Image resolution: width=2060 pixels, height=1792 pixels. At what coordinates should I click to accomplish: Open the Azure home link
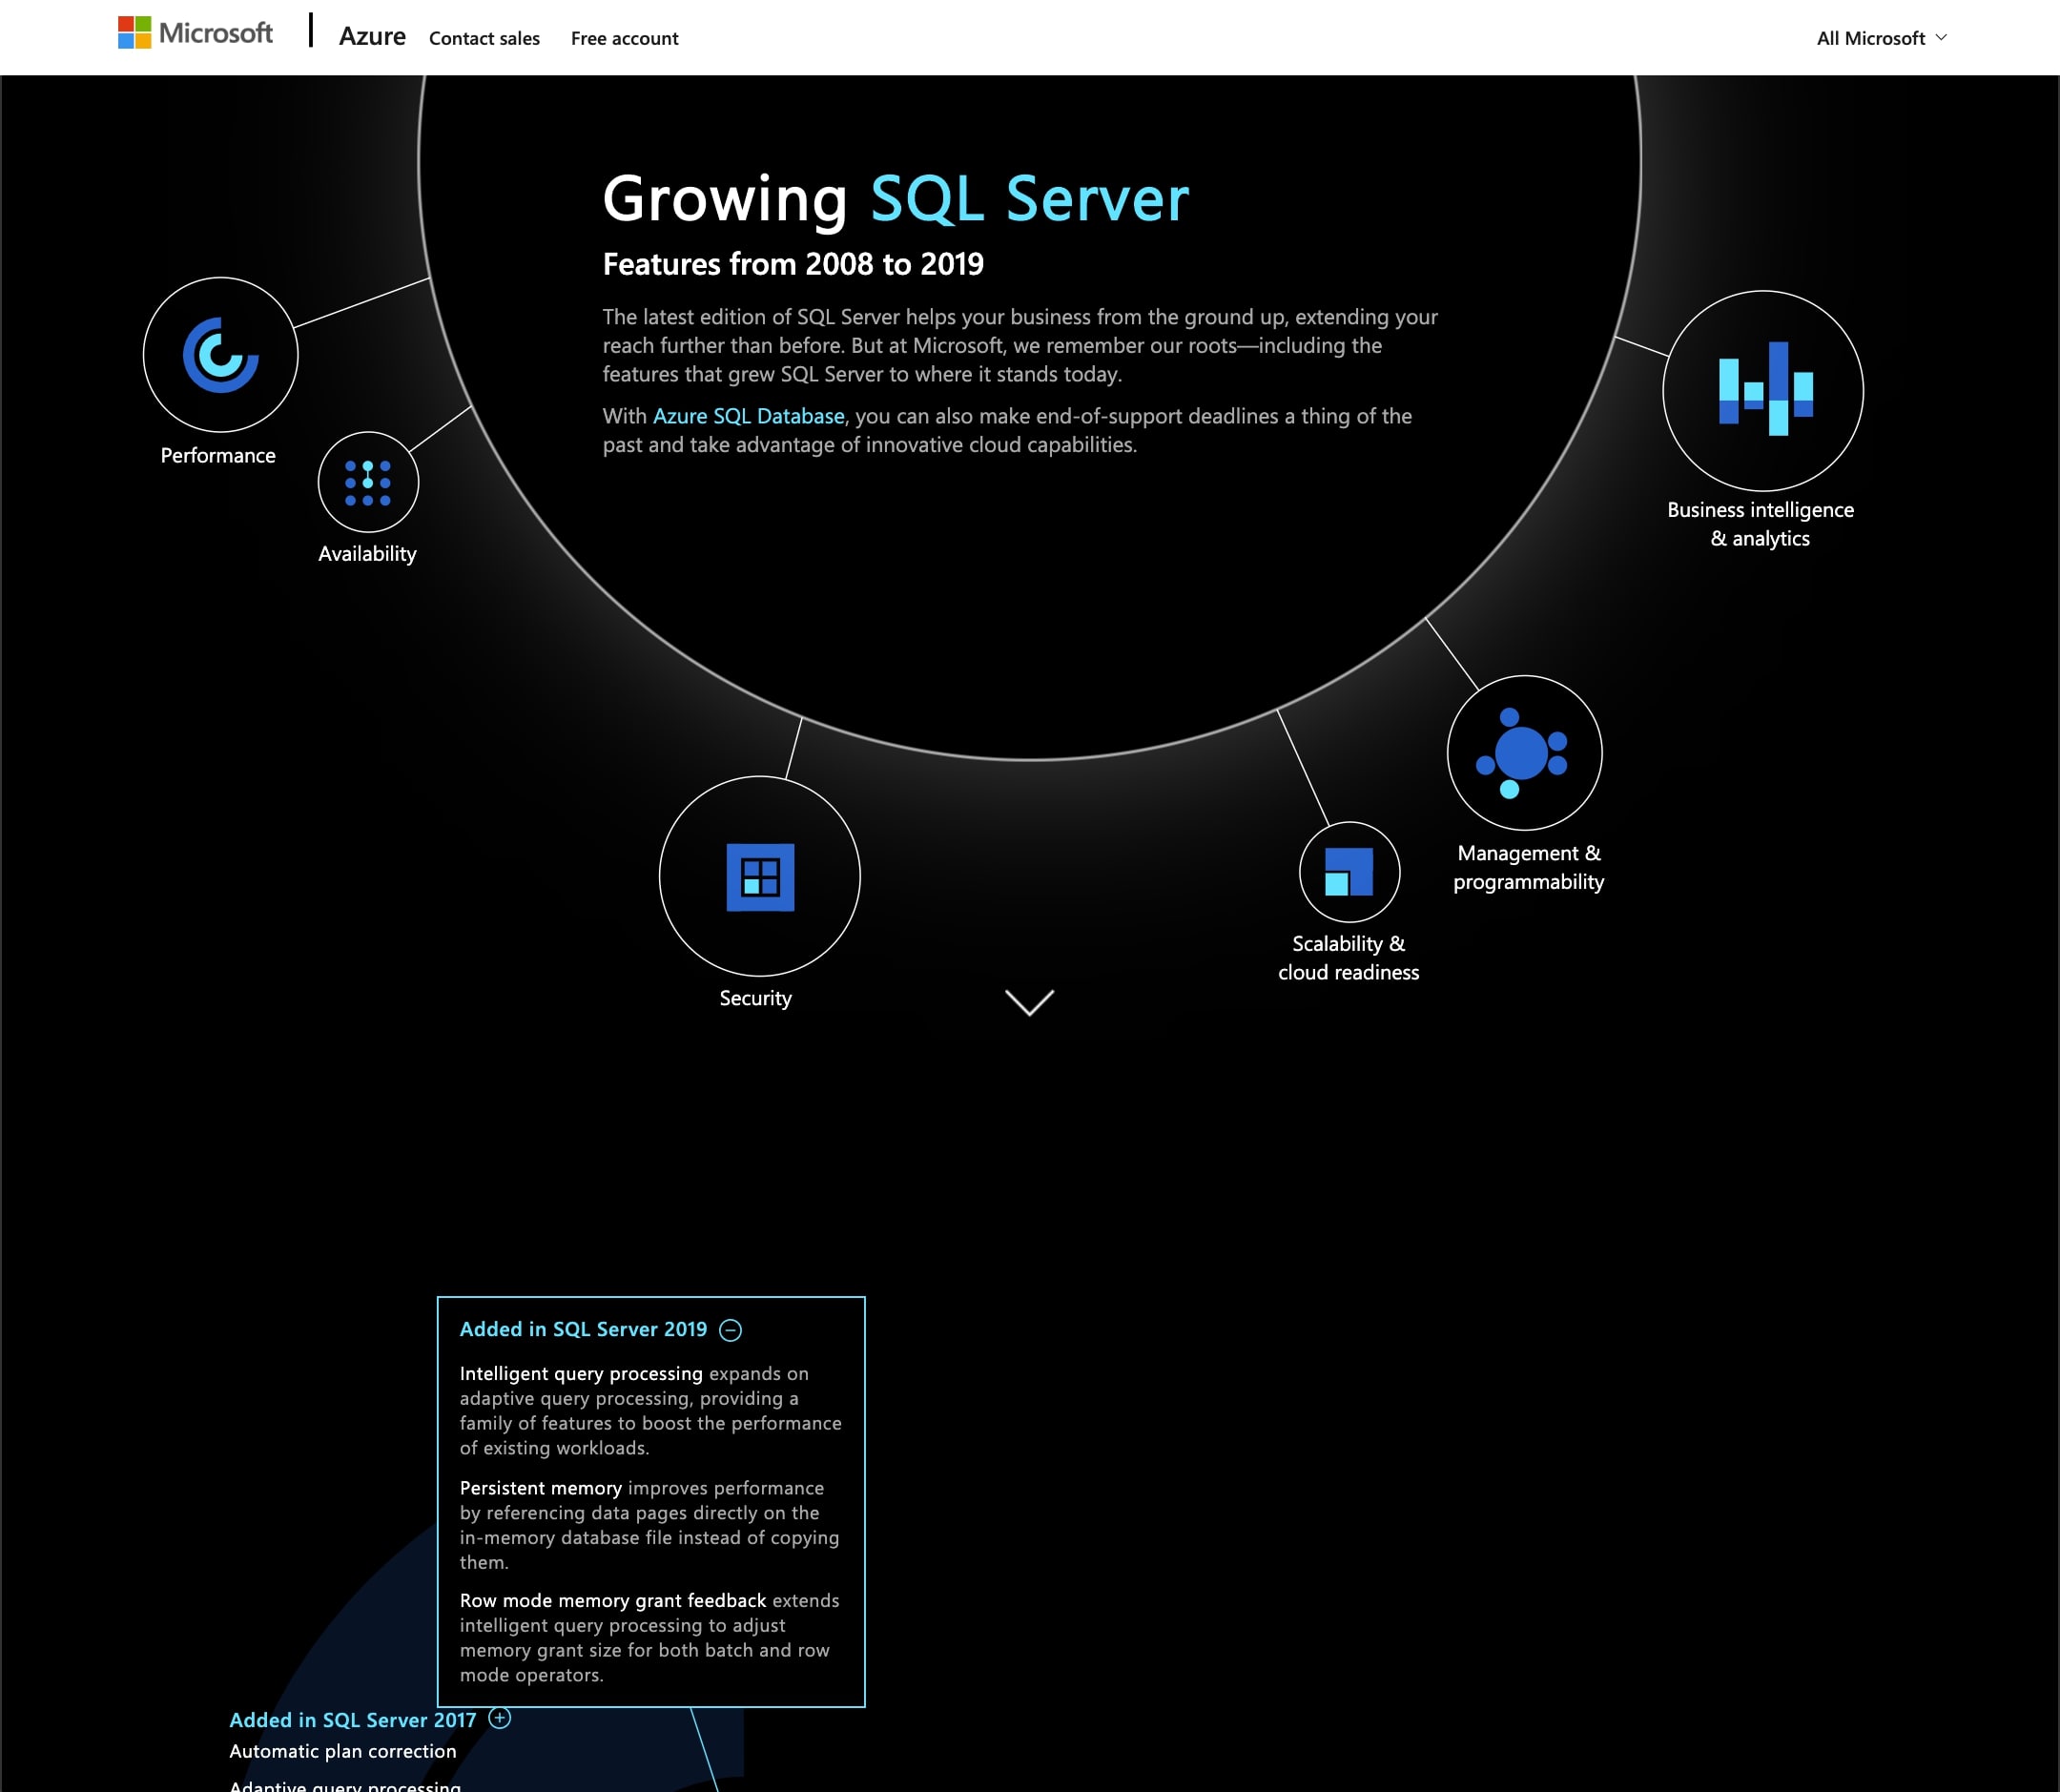(372, 37)
